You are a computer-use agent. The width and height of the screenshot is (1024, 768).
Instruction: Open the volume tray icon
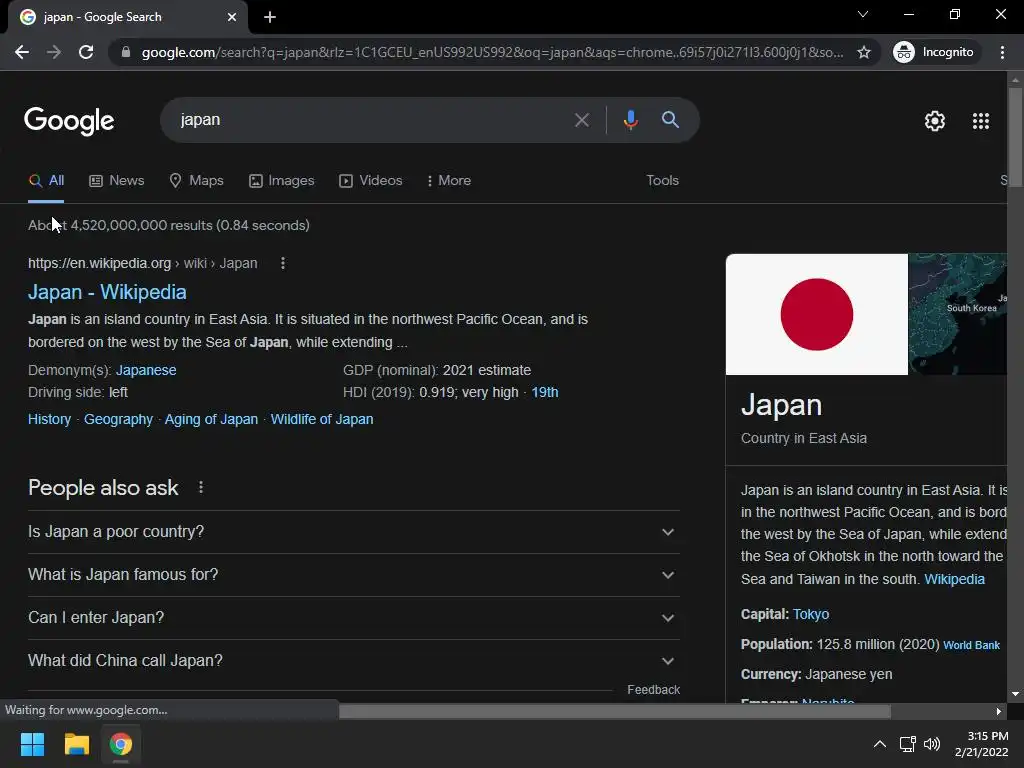tap(932, 744)
